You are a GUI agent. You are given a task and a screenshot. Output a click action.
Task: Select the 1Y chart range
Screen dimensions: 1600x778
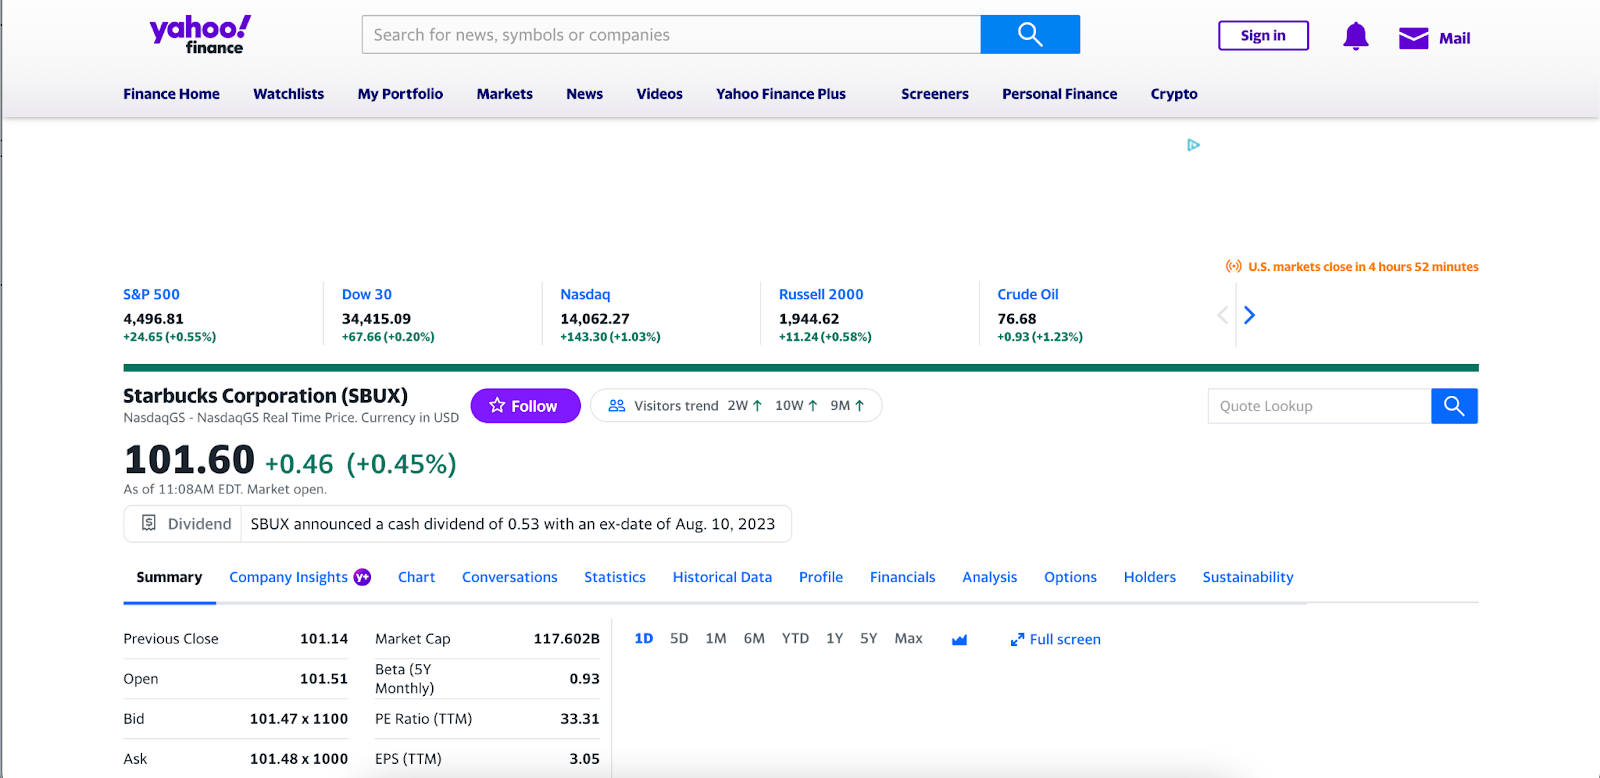[x=835, y=638]
